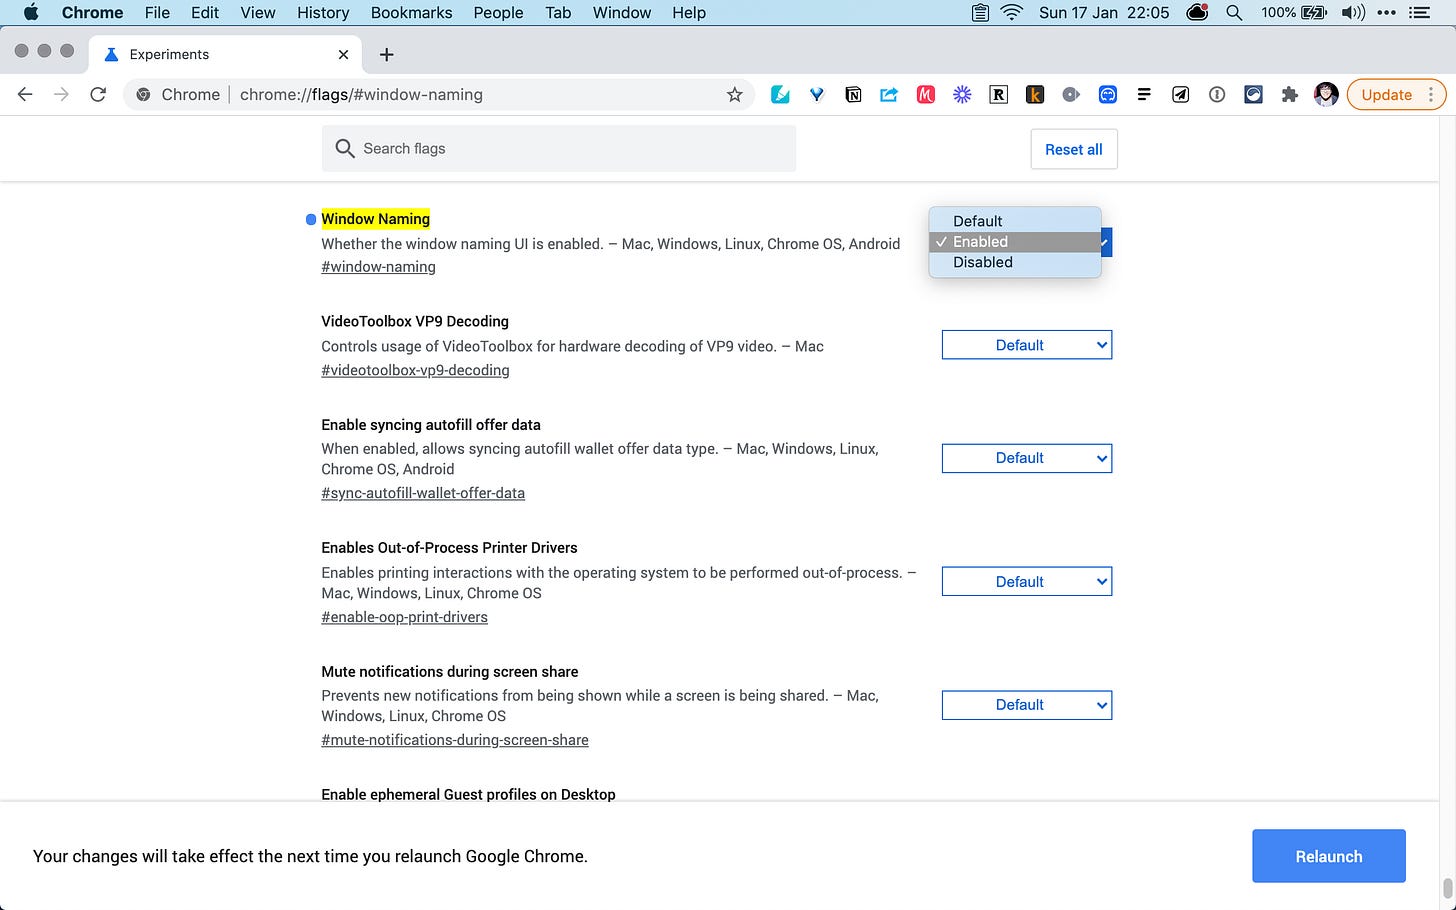Open the Chrome three-dot menu
Viewport: 1456px width, 910px height.
[1431, 94]
